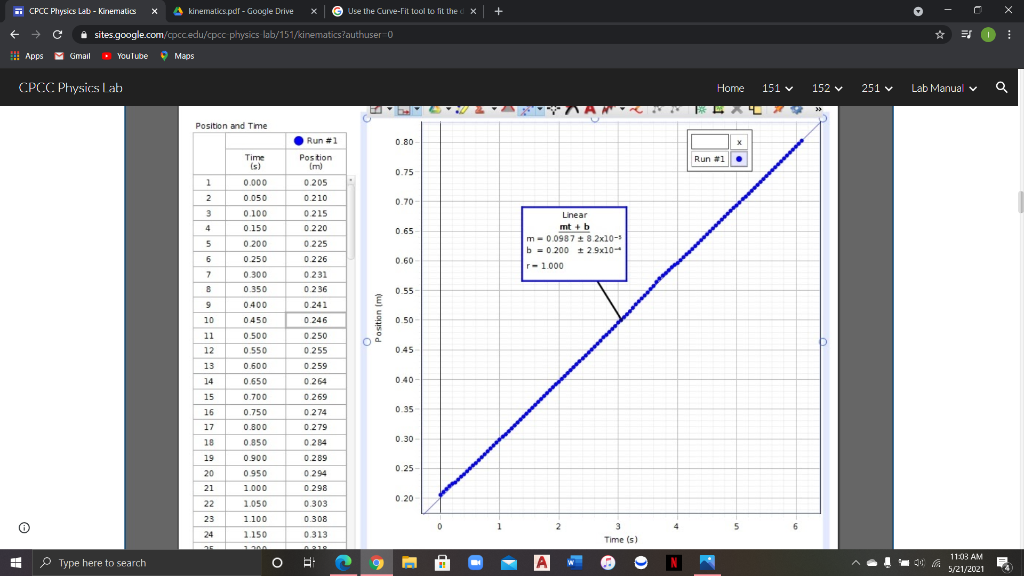Click the Home navigation menu item

pos(731,88)
